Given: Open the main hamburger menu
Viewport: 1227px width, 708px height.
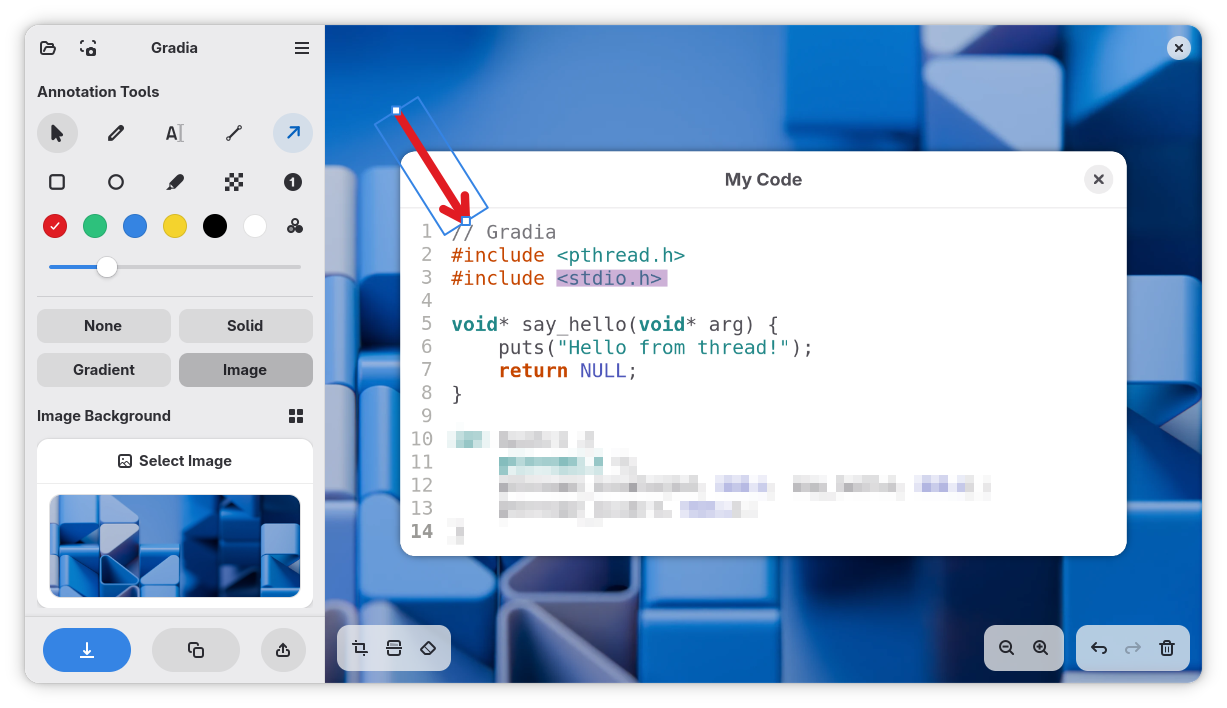Looking at the screenshot, I should (302, 48).
